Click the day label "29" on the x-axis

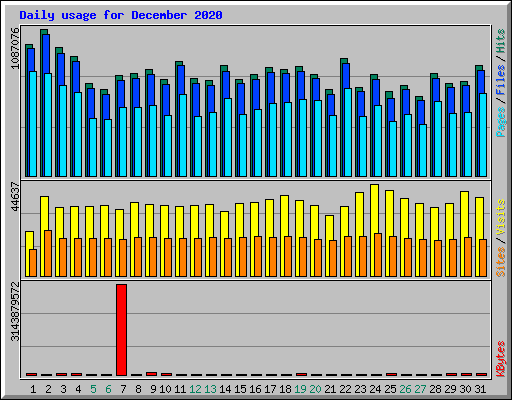(x=450, y=389)
